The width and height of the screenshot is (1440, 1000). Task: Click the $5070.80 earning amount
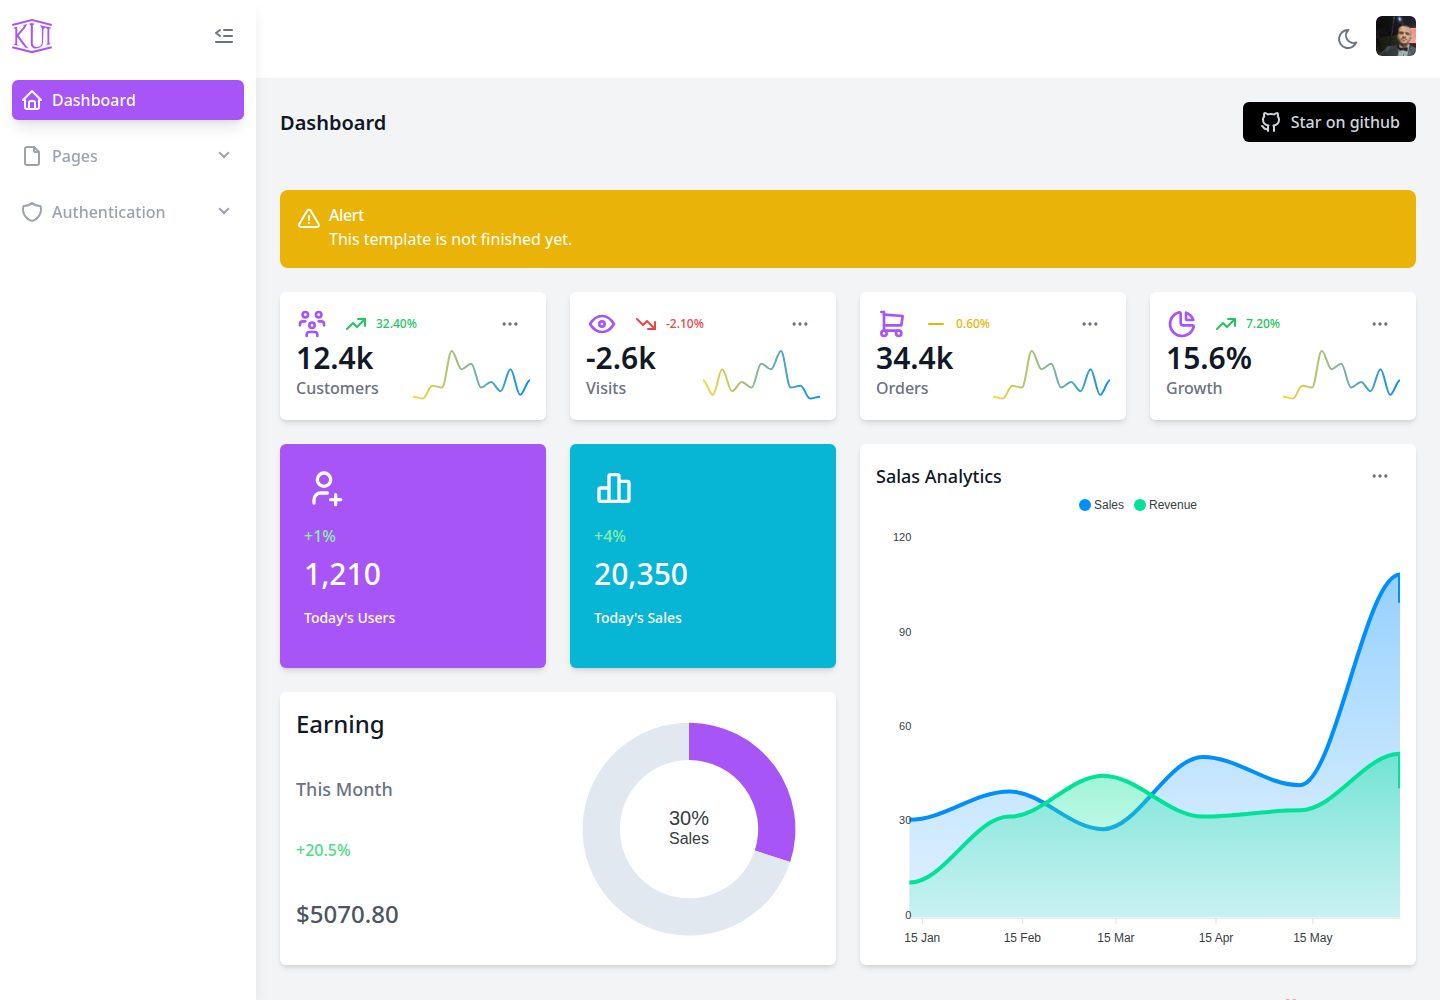point(347,914)
